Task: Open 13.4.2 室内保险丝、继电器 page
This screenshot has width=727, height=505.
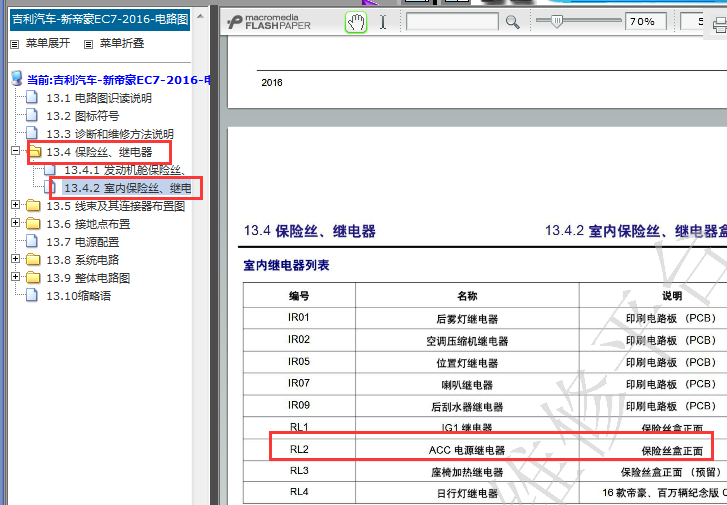Action: [x=128, y=188]
